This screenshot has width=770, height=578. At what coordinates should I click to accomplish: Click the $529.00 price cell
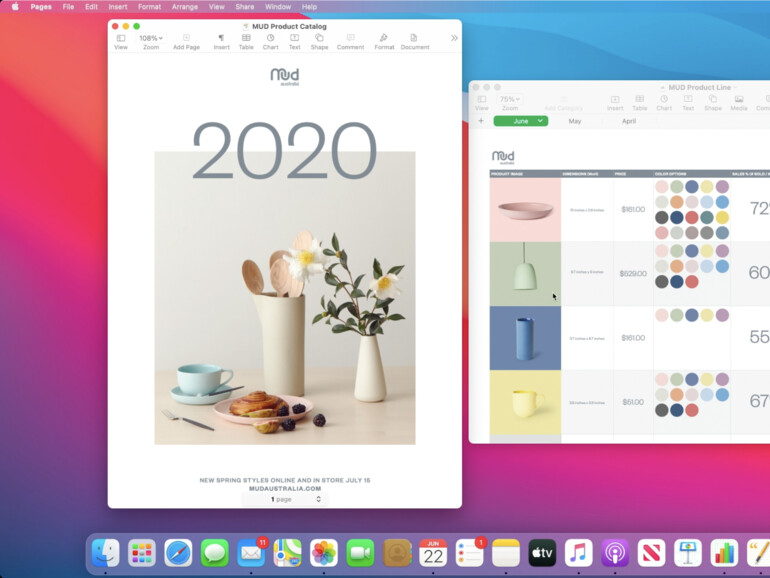[633, 274]
